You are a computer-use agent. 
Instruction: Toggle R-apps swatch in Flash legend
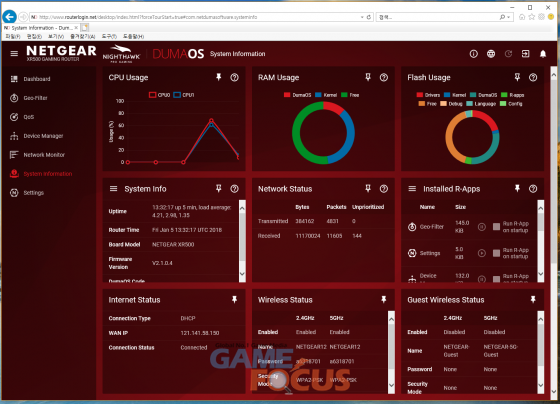(504, 95)
